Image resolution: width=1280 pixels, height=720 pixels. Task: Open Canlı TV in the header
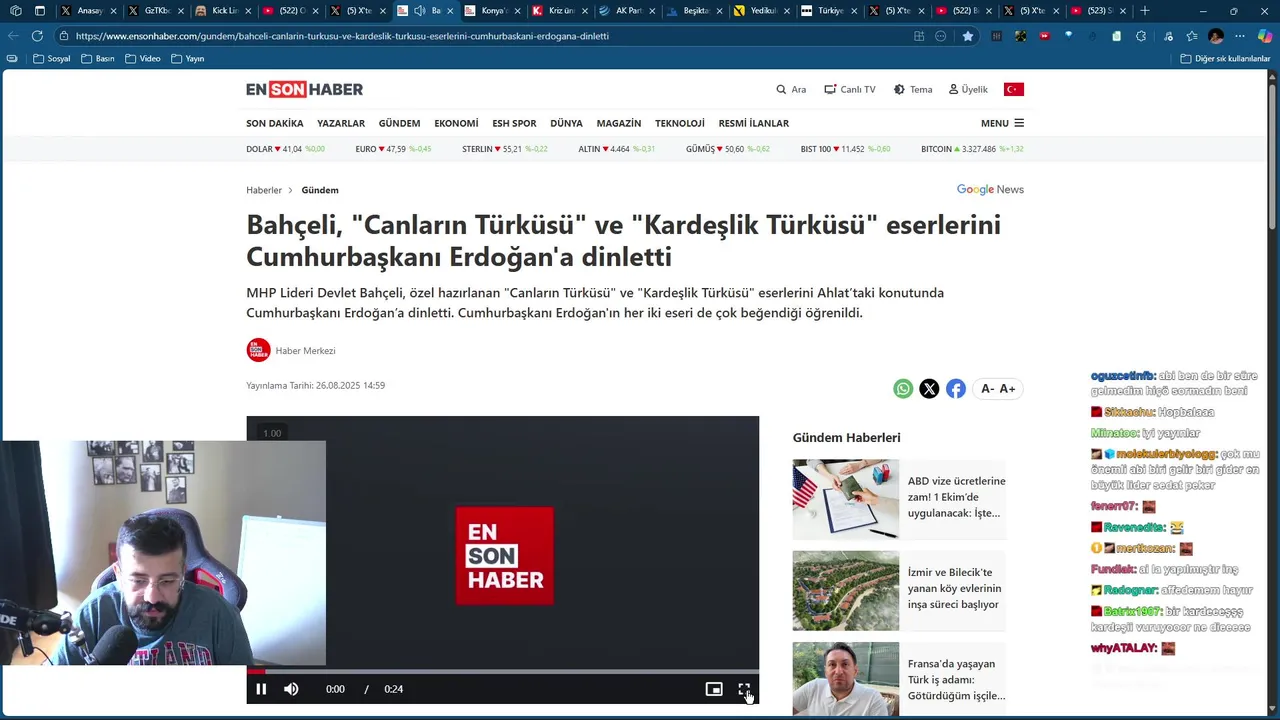tap(850, 89)
